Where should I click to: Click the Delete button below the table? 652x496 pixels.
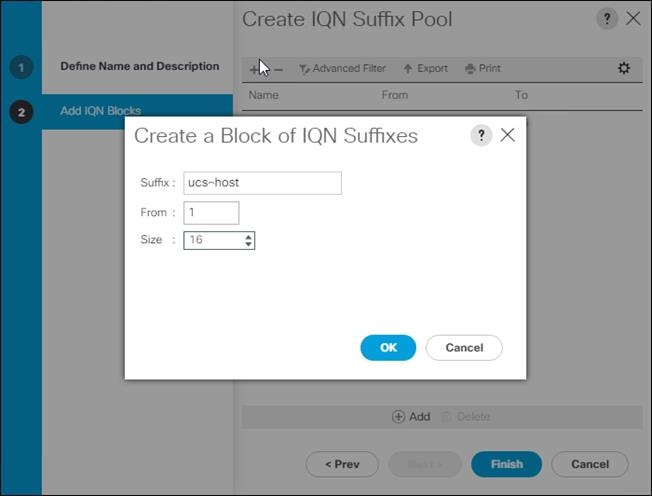(x=466, y=417)
